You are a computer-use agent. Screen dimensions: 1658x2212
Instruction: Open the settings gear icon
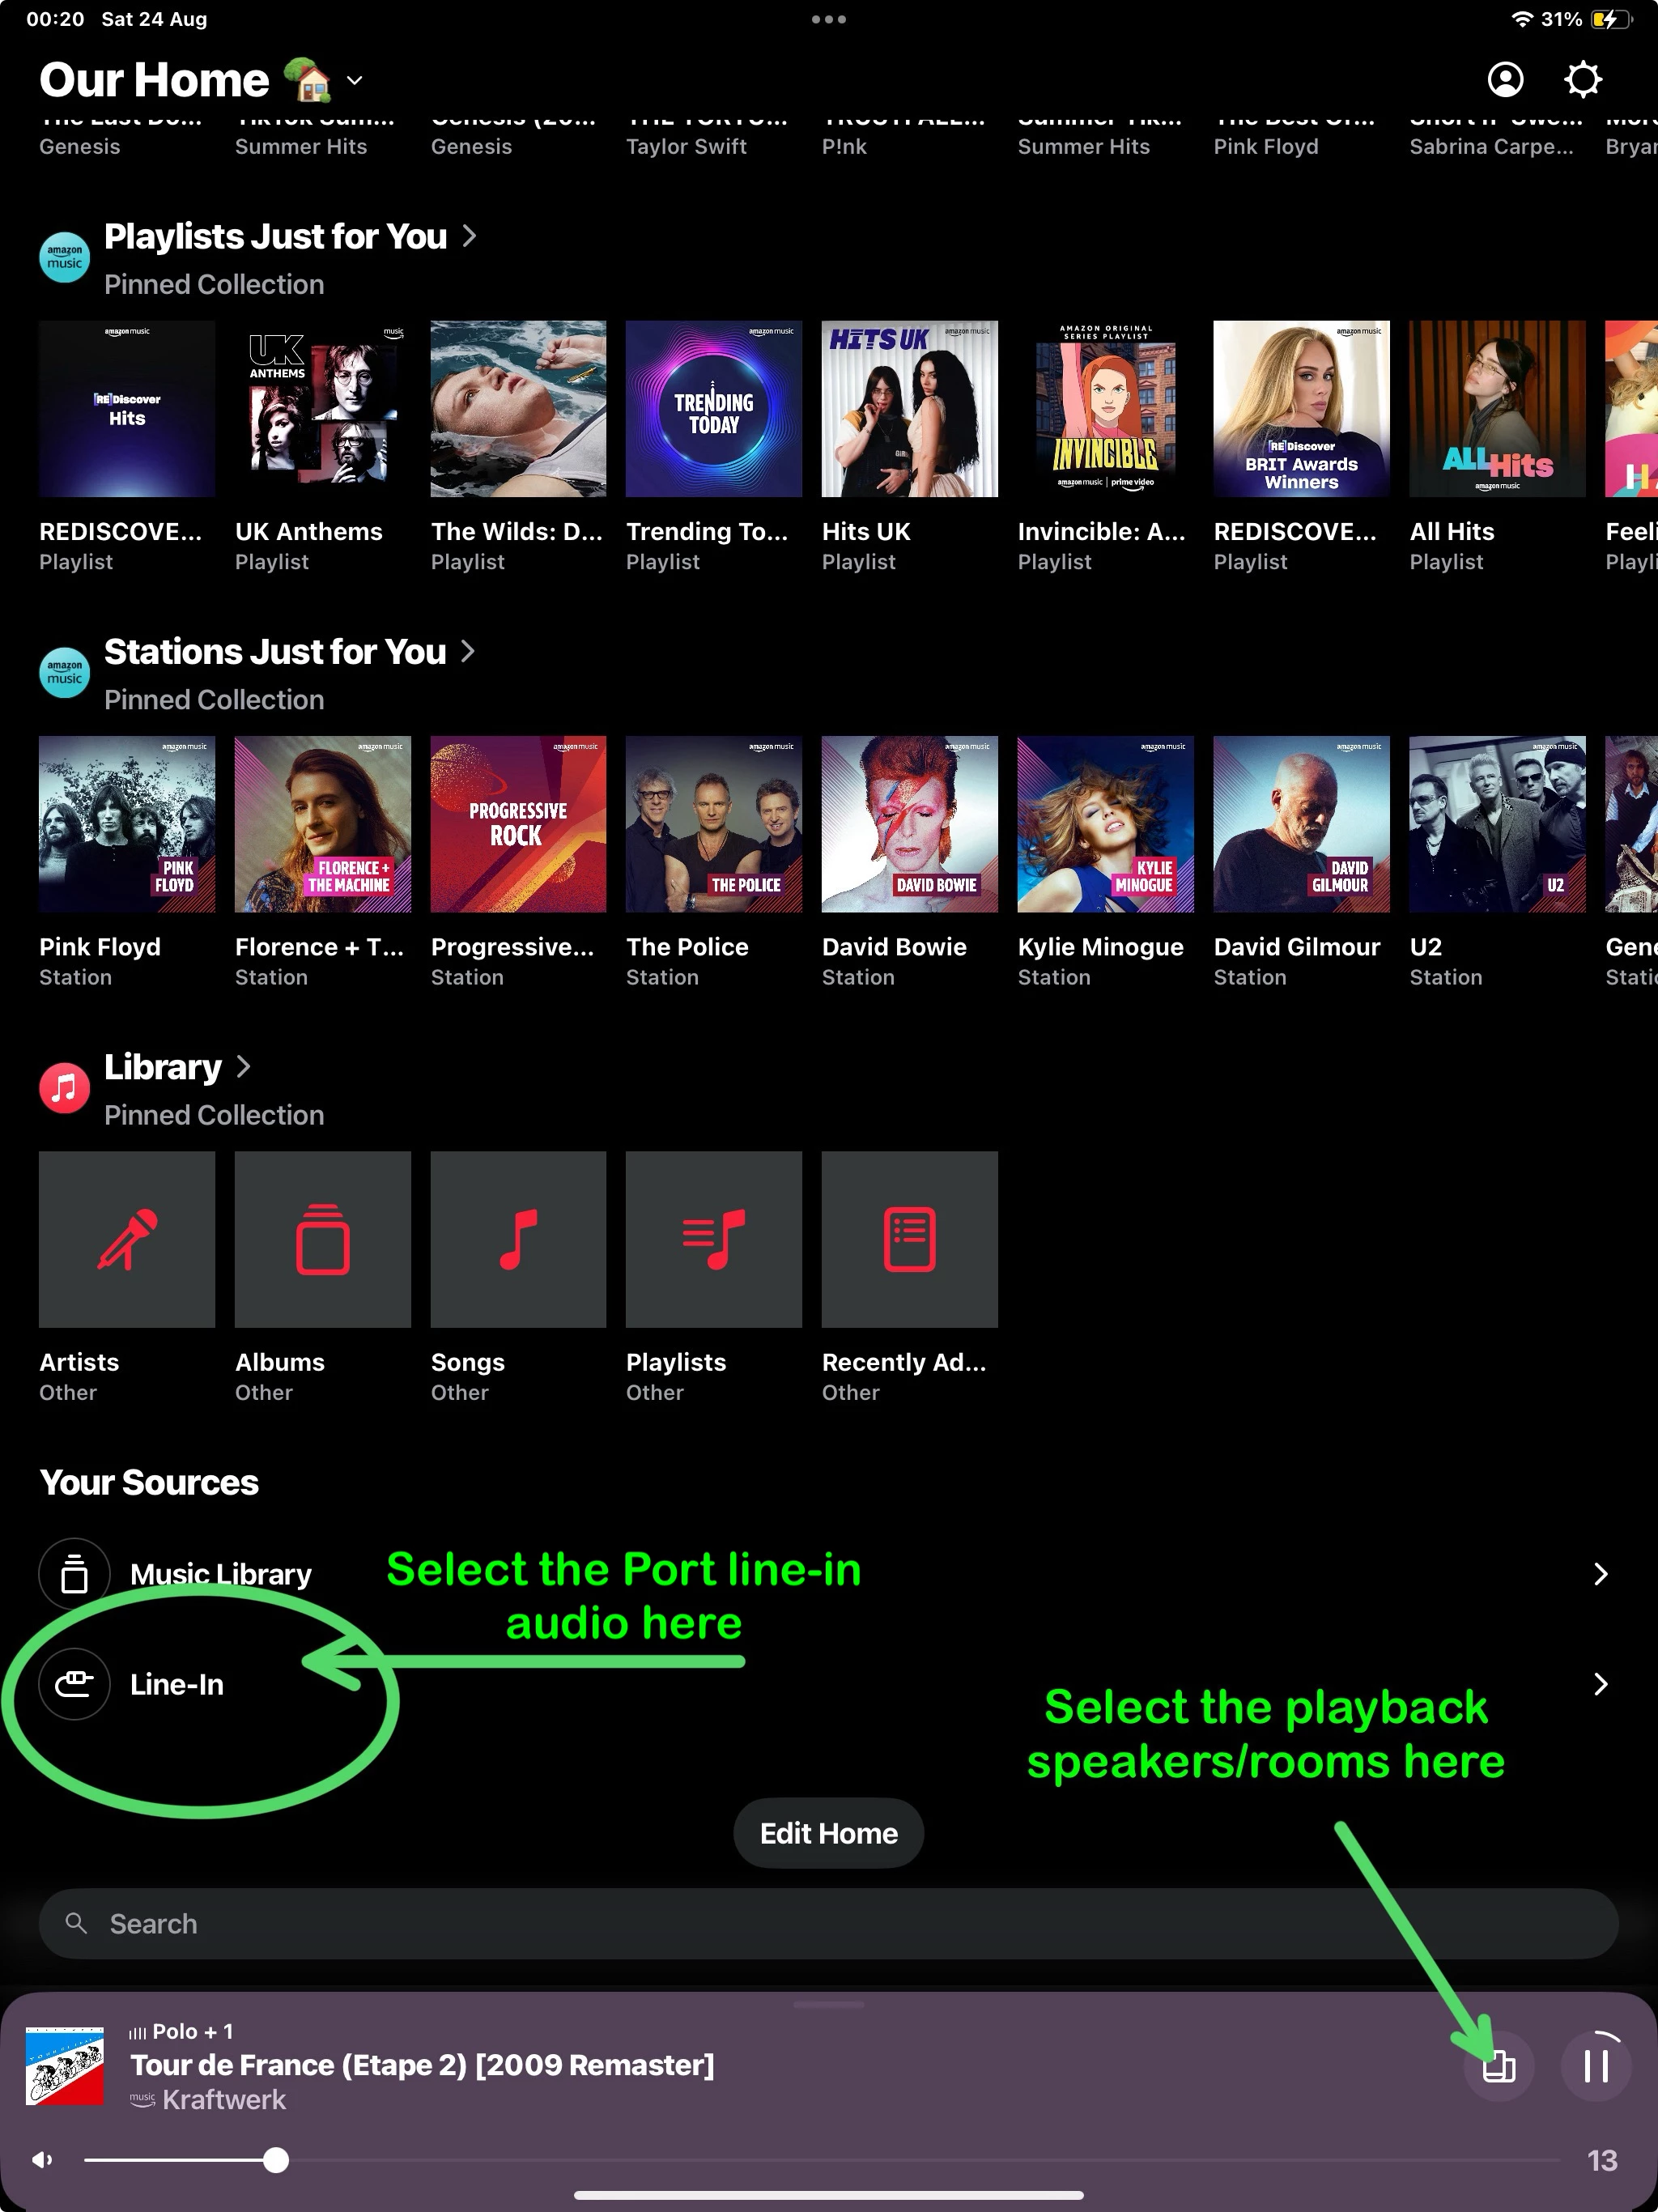coord(1583,79)
